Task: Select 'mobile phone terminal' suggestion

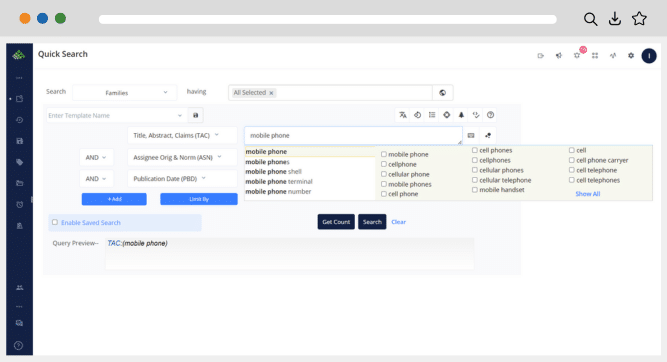Action: click(279, 182)
